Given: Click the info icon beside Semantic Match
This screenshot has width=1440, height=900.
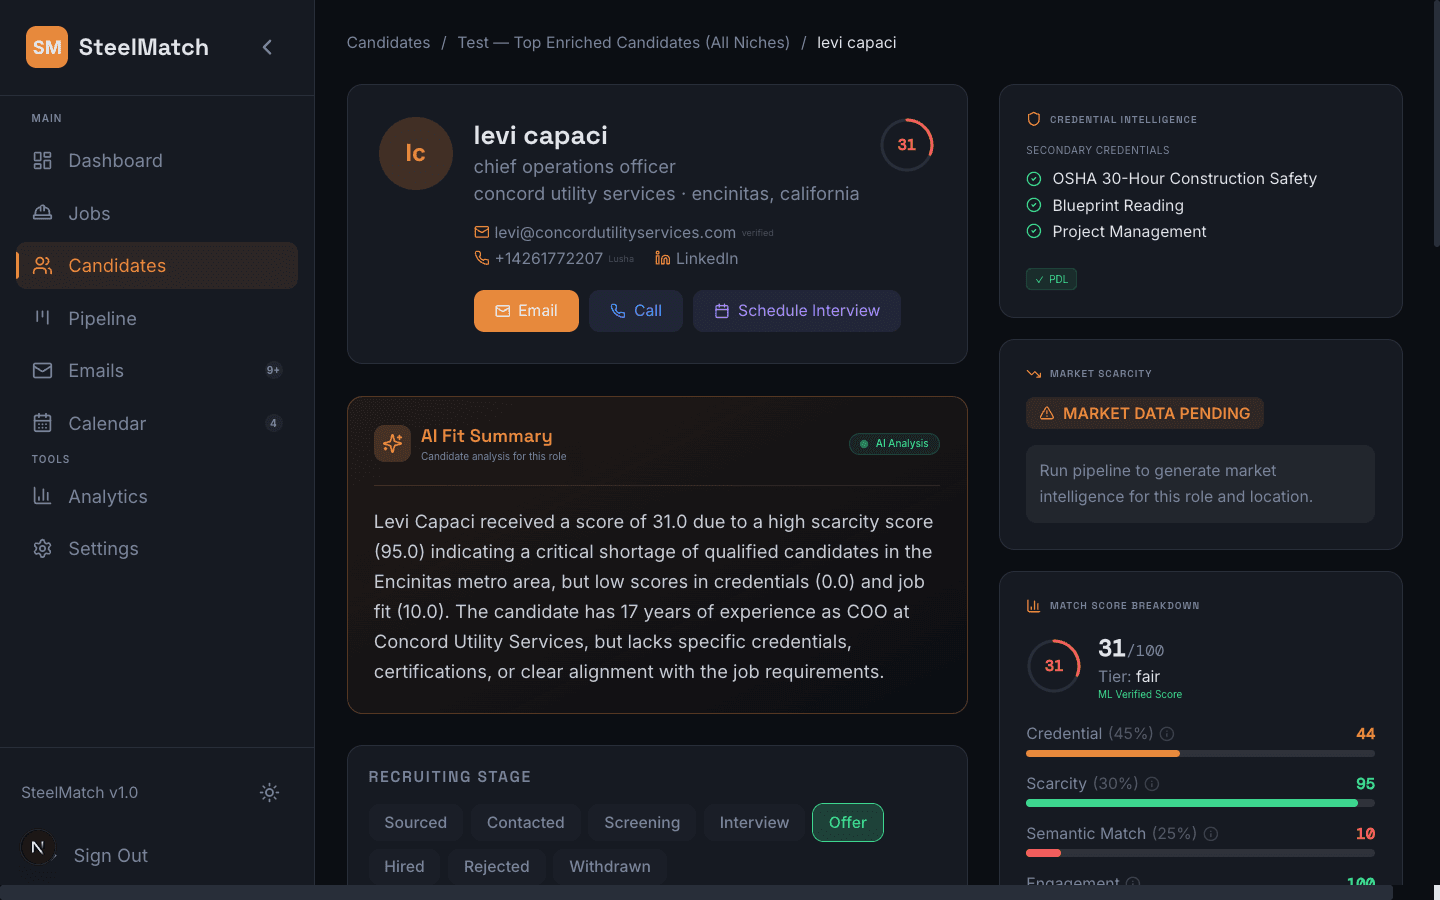Looking at the screenshot, I should (1210, 833).
